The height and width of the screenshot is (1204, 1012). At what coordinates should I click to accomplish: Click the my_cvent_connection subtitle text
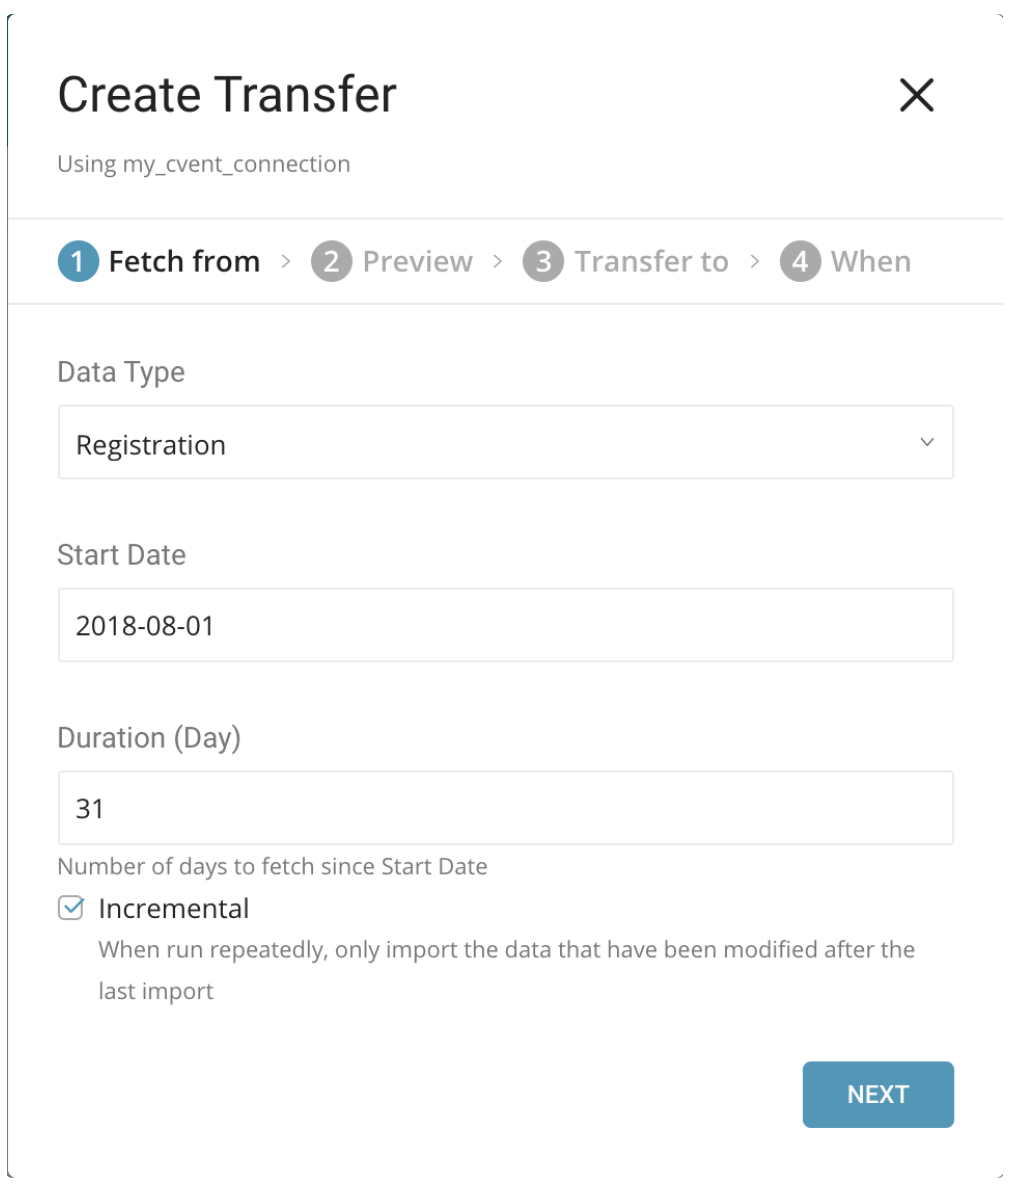[204, 164]
